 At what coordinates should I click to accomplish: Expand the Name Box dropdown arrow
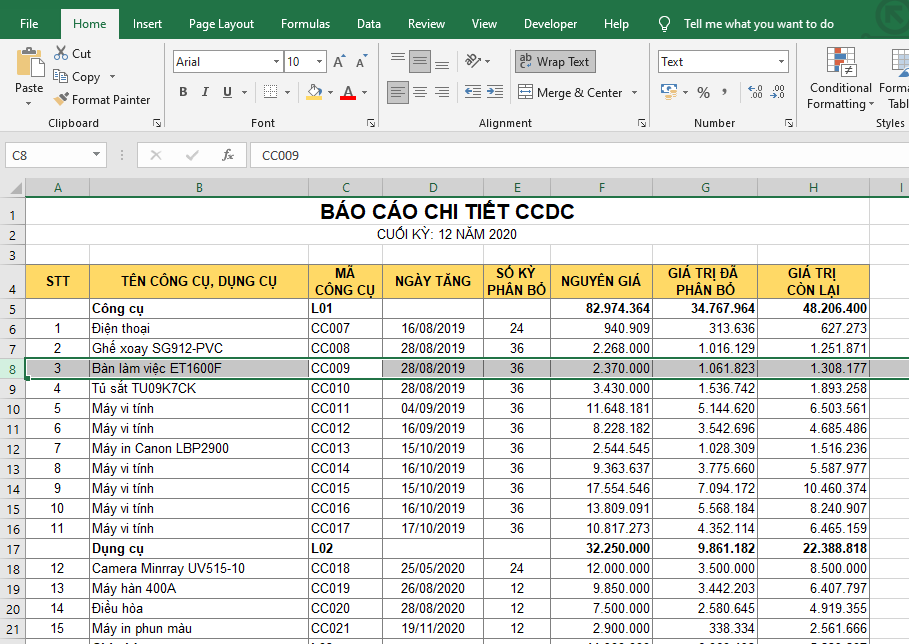97,155
